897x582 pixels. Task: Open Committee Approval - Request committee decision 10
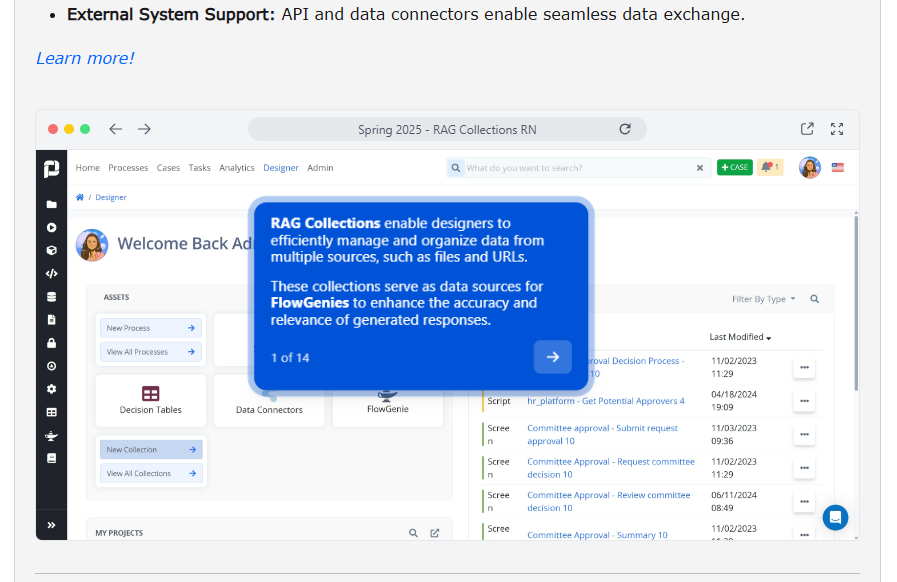point(611,468)
